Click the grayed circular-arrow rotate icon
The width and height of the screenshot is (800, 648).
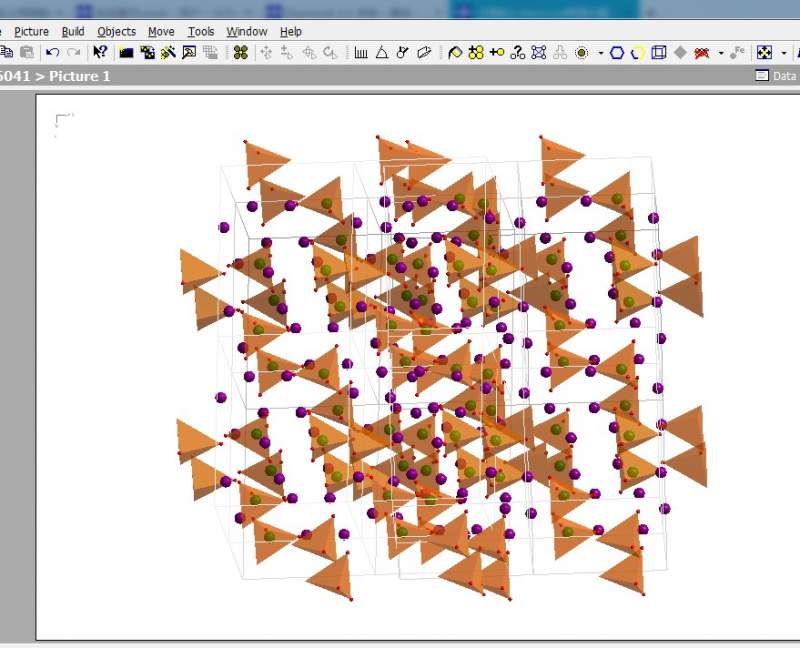[x=331, y=53]
